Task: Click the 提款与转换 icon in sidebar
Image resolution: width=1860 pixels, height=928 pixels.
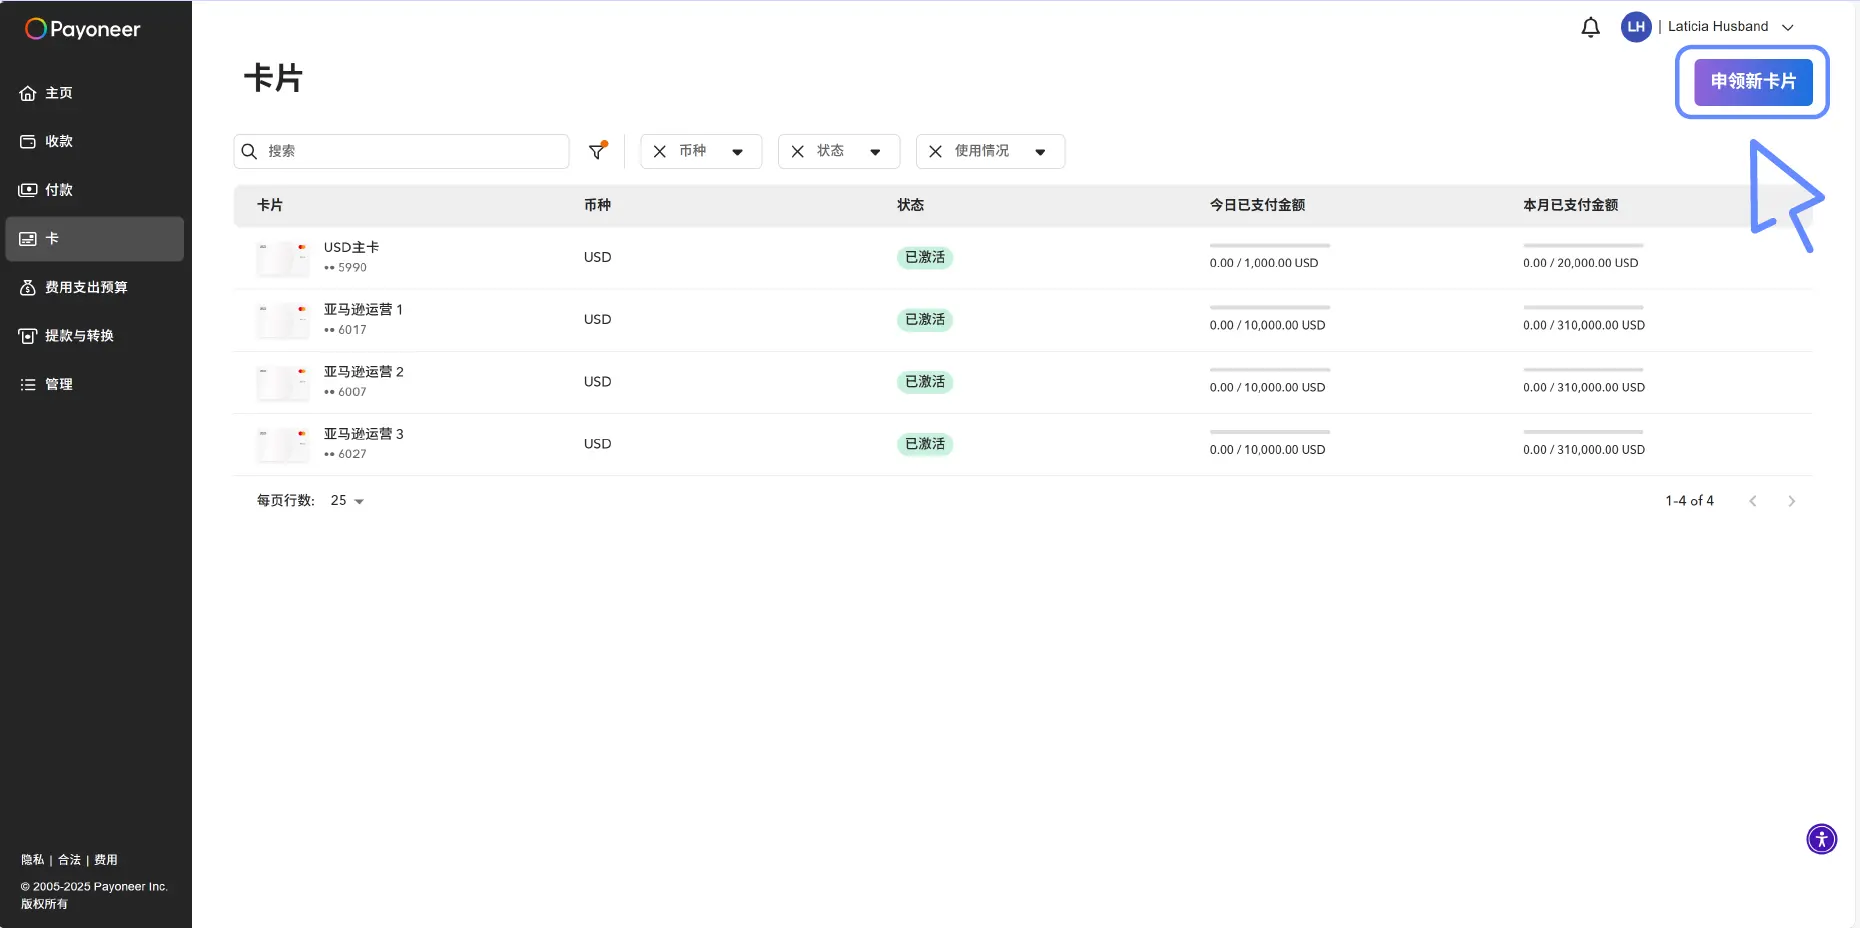Action: (x=28, y=336)
